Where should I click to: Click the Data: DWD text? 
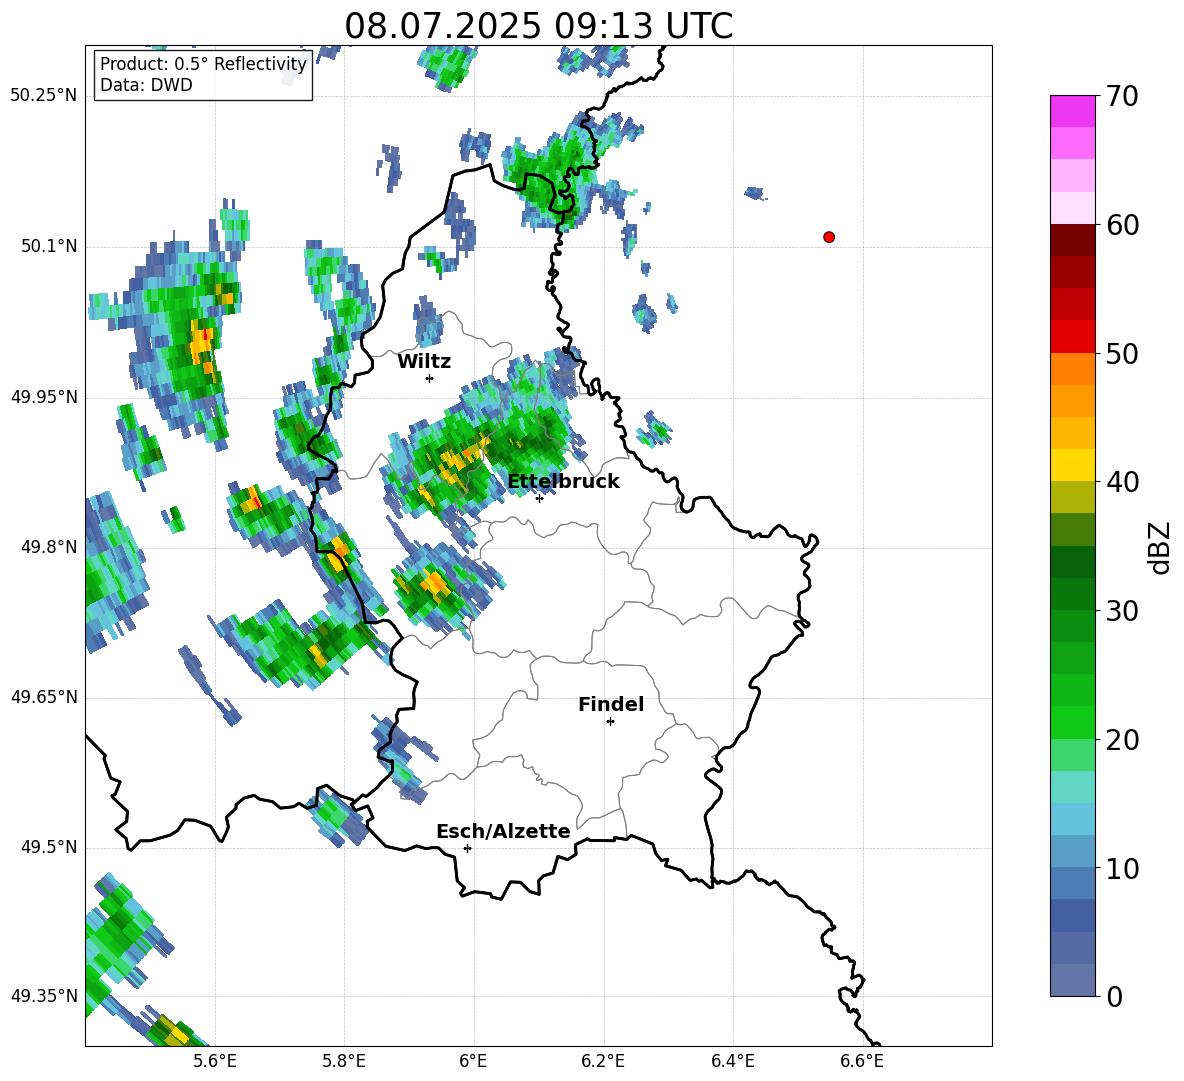pyautogui.click(x=146, y=85)
